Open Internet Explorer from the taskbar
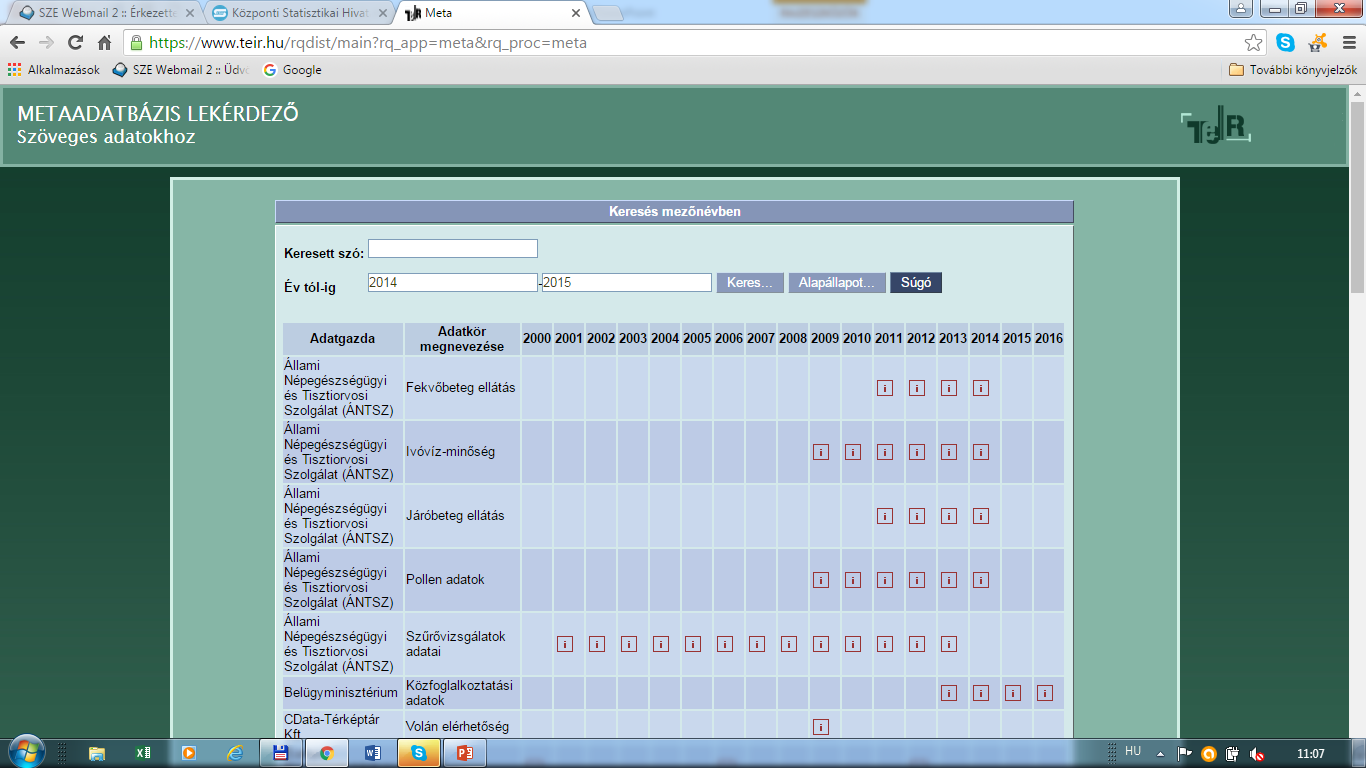The image size is (1366, 768). click(235, 752)
